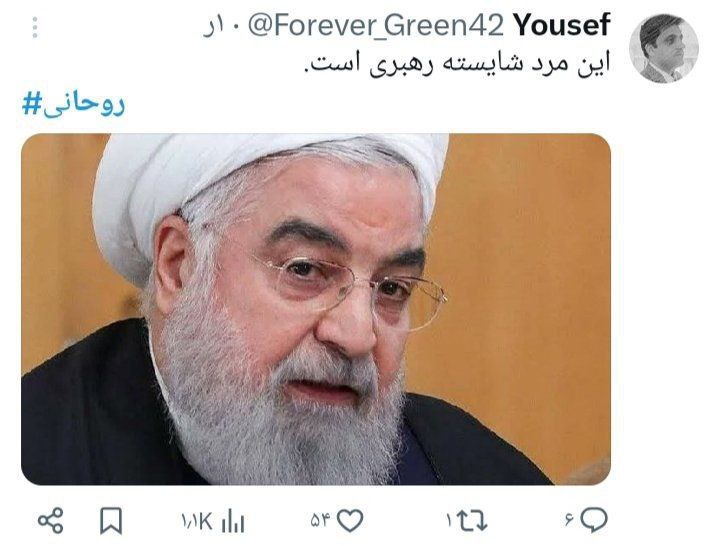
Task: Click the ۱٫۱K views count
Action: pyautogui.click(x=197, y=522)
